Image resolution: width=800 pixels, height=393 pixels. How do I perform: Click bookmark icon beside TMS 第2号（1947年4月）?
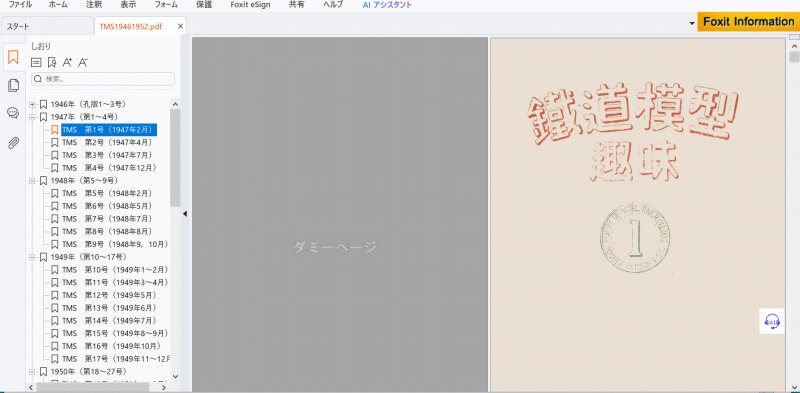pos(55,142)
